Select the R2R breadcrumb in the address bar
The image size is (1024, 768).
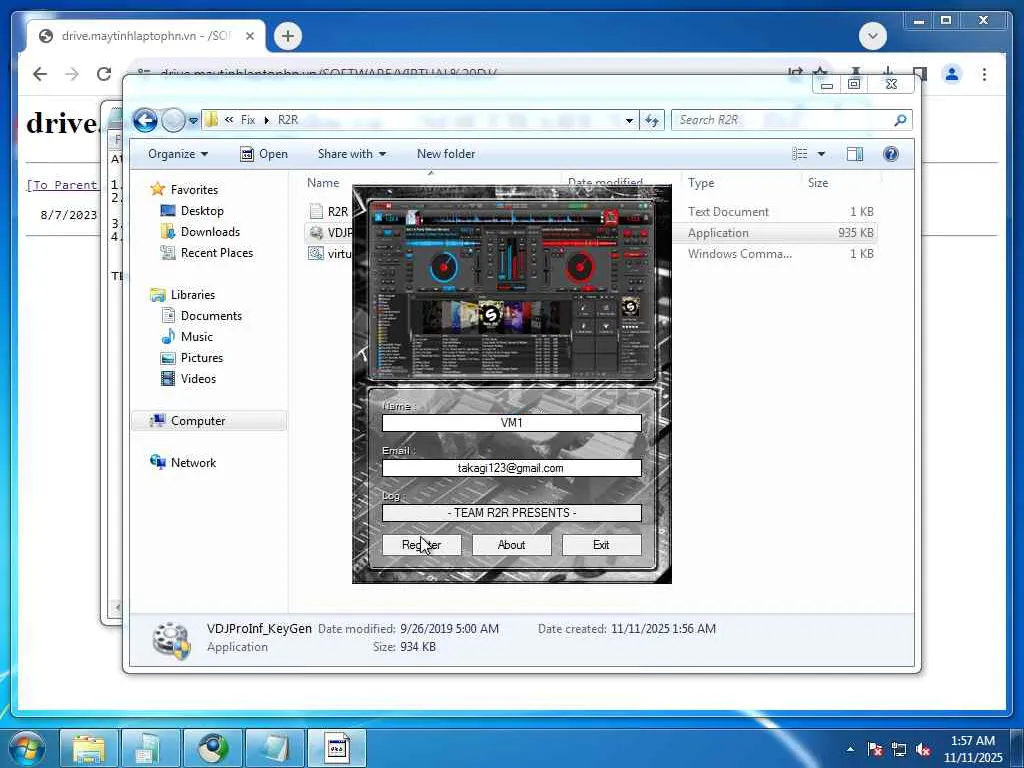click(x=288, y=120)
